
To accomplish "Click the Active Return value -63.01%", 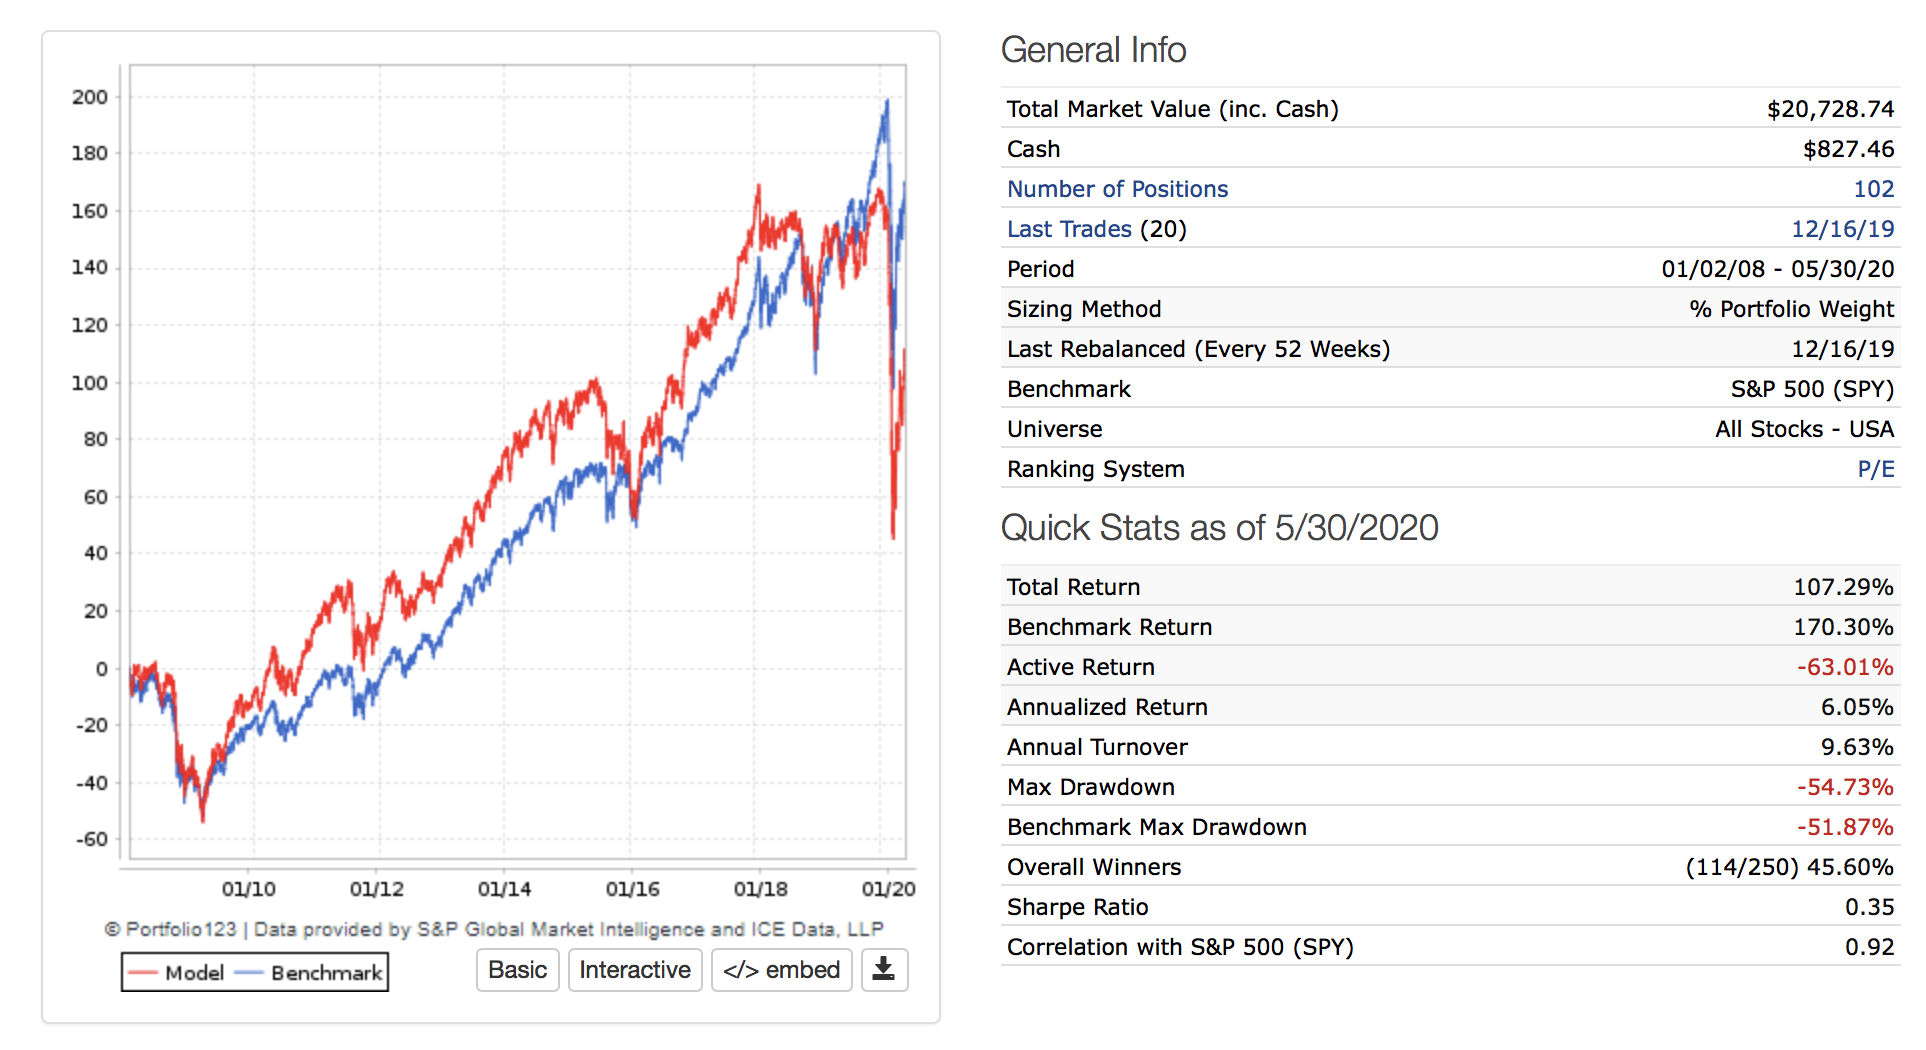I will pos(1845,667).
